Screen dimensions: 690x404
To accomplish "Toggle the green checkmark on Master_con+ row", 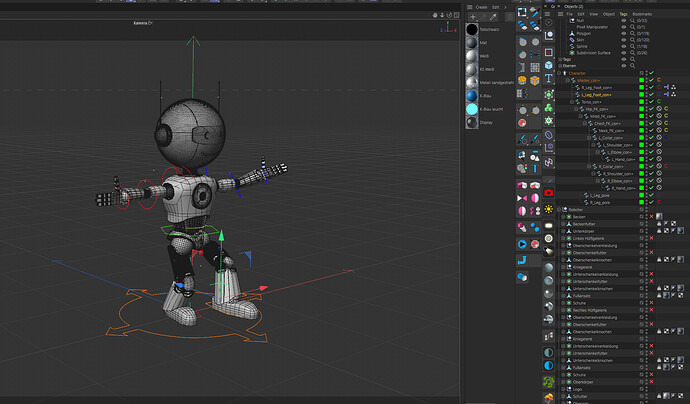I will (652, 80).
